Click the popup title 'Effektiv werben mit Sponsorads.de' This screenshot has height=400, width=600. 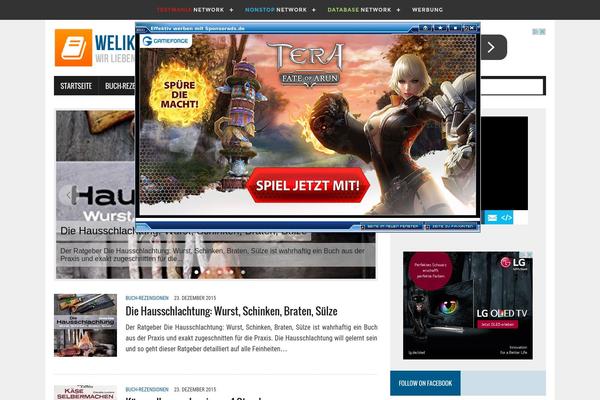point(197,28)
